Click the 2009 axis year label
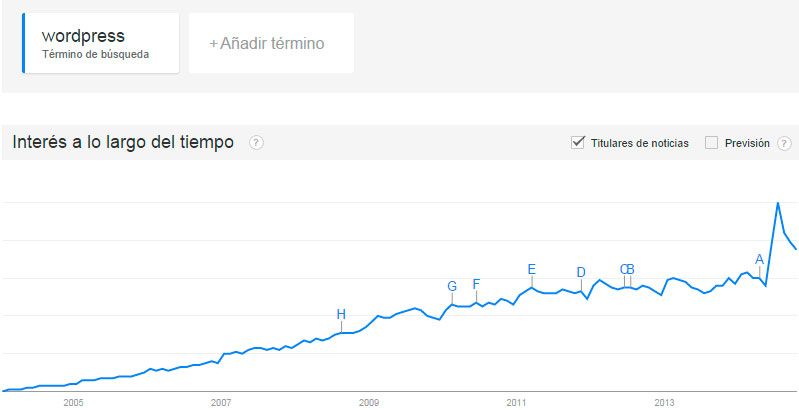The width and height of the screenshot is (799, 410). pos(368,403)
